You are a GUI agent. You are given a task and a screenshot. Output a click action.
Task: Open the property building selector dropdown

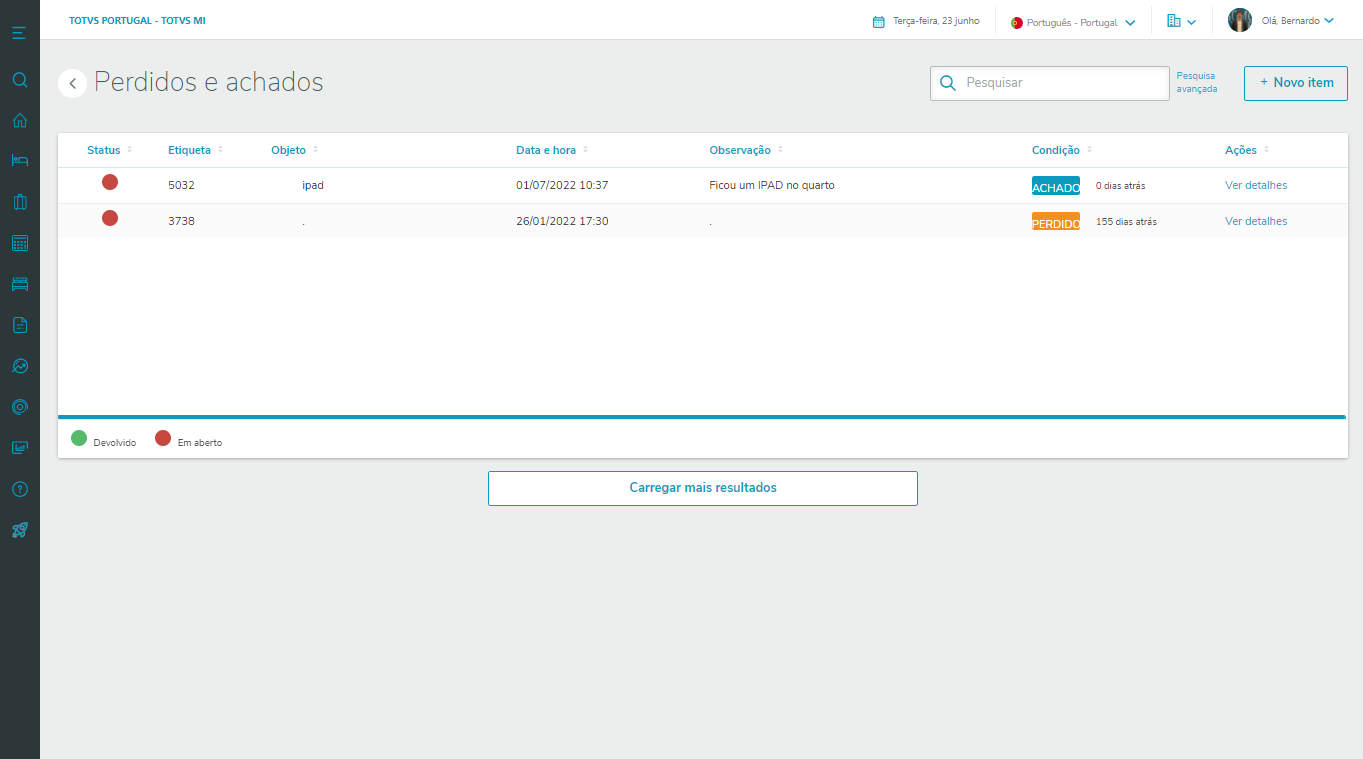pos(1181,21)
